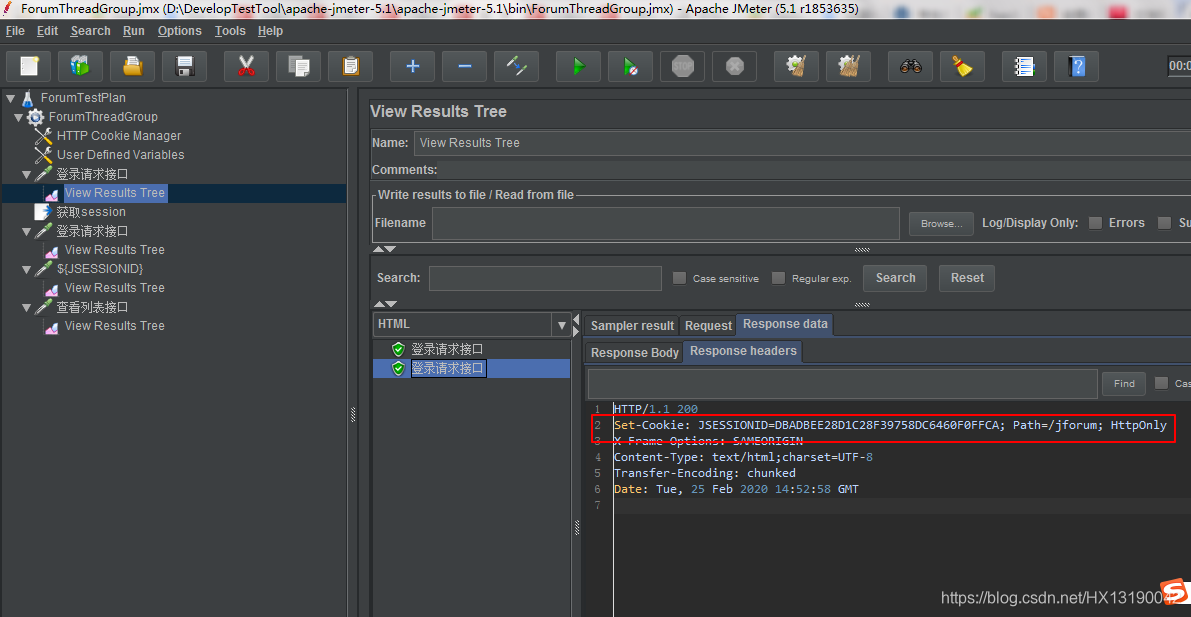Toggle the Case sensitive checkbox

click(680, 278)
